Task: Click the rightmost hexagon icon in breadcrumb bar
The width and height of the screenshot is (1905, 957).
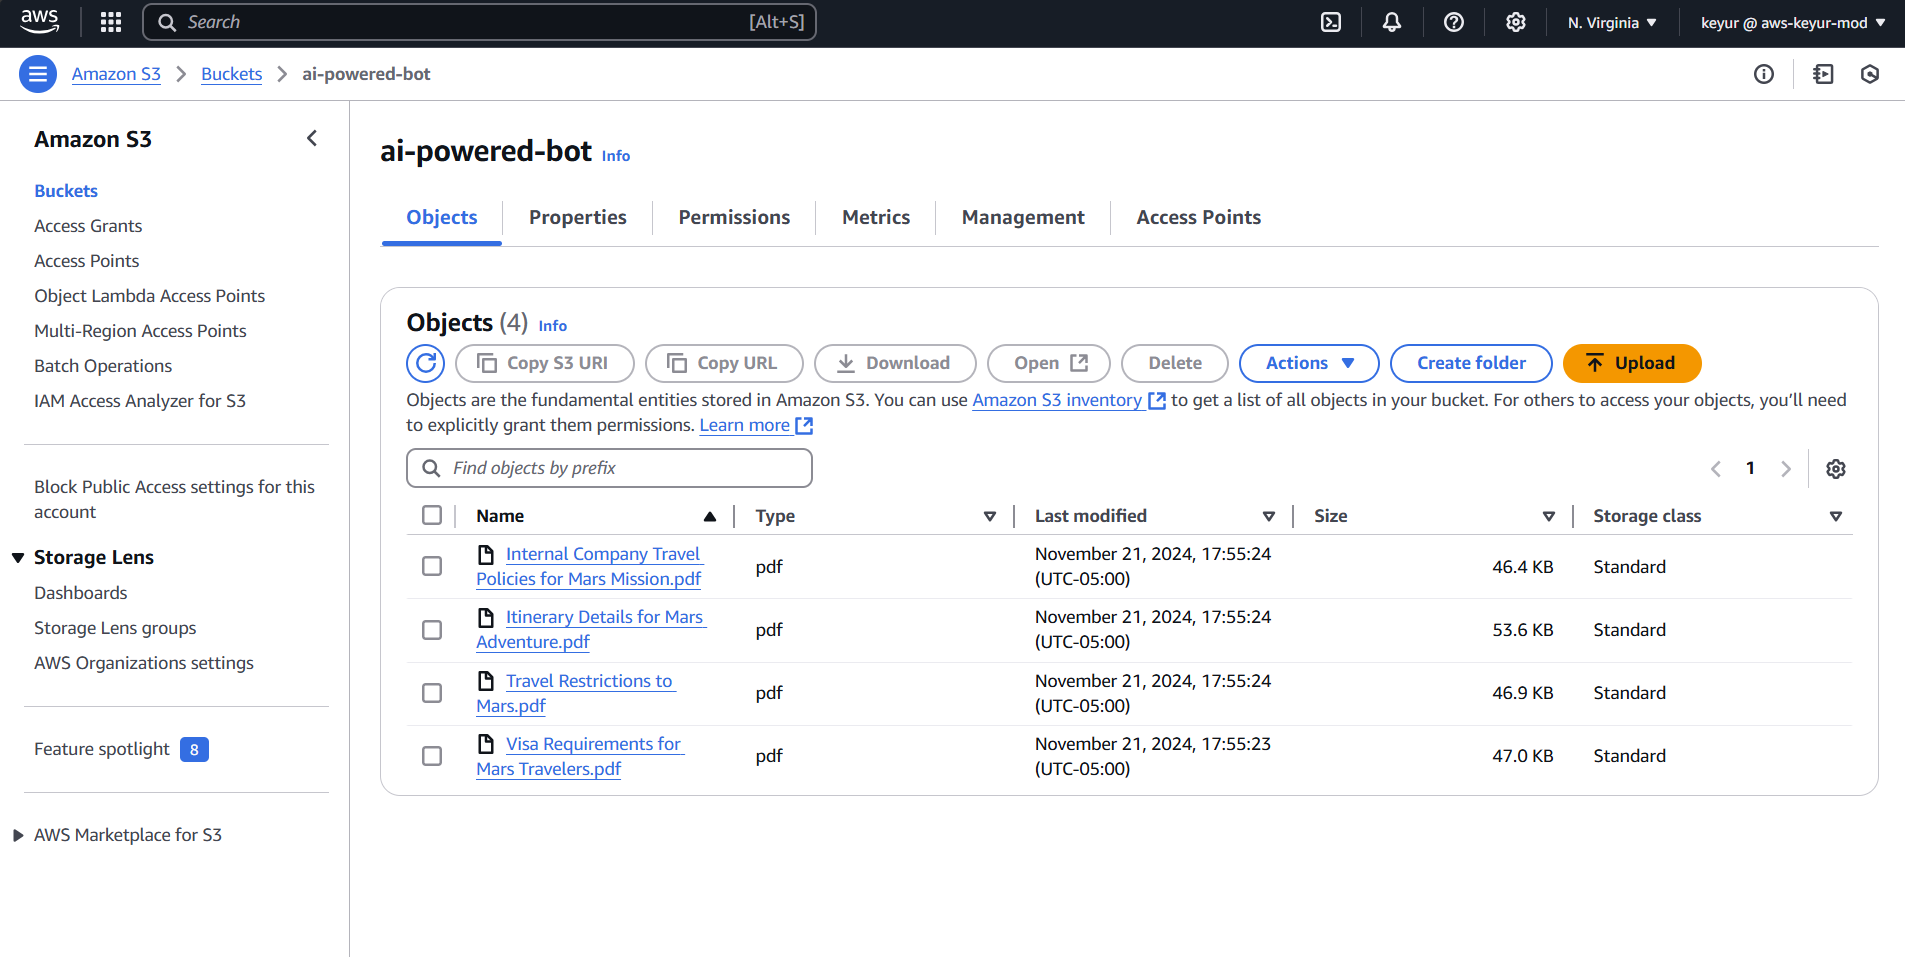Action: (1870, 74)
